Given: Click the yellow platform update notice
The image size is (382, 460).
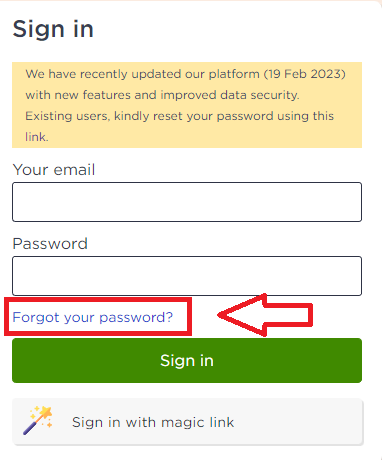Looking at the screenshot, I should [x=187, y=105].
